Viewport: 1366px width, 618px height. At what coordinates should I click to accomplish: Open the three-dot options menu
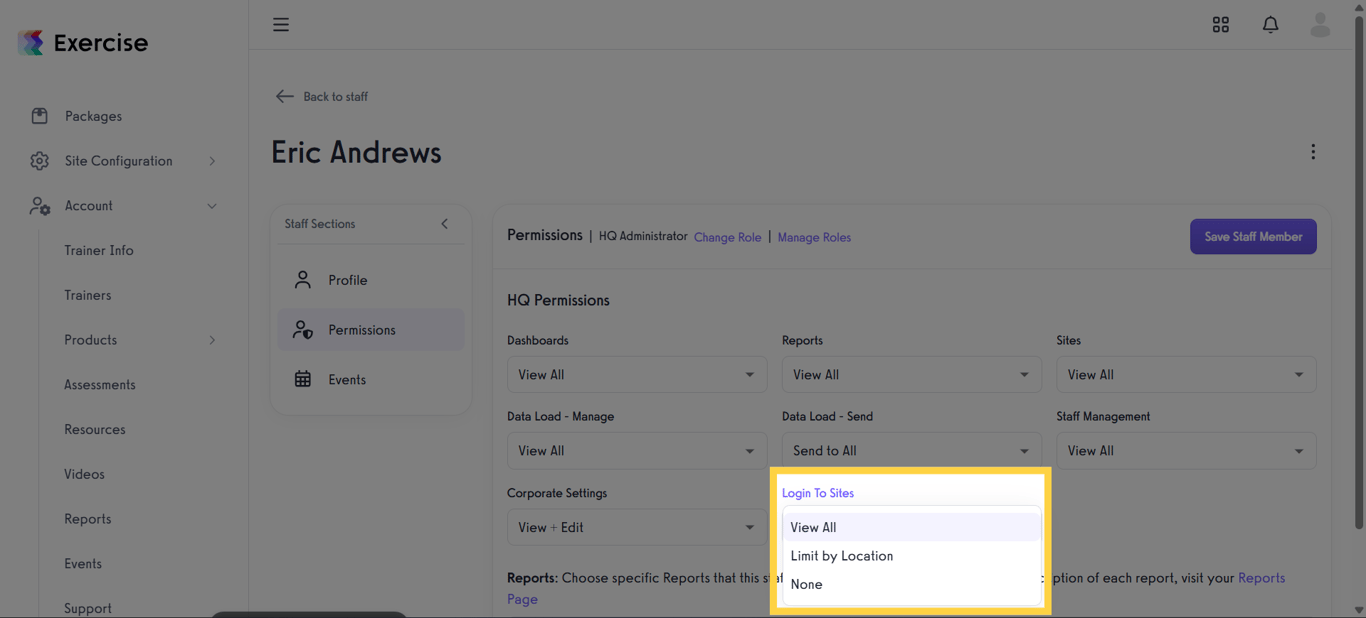click(x=1313, y=151)
